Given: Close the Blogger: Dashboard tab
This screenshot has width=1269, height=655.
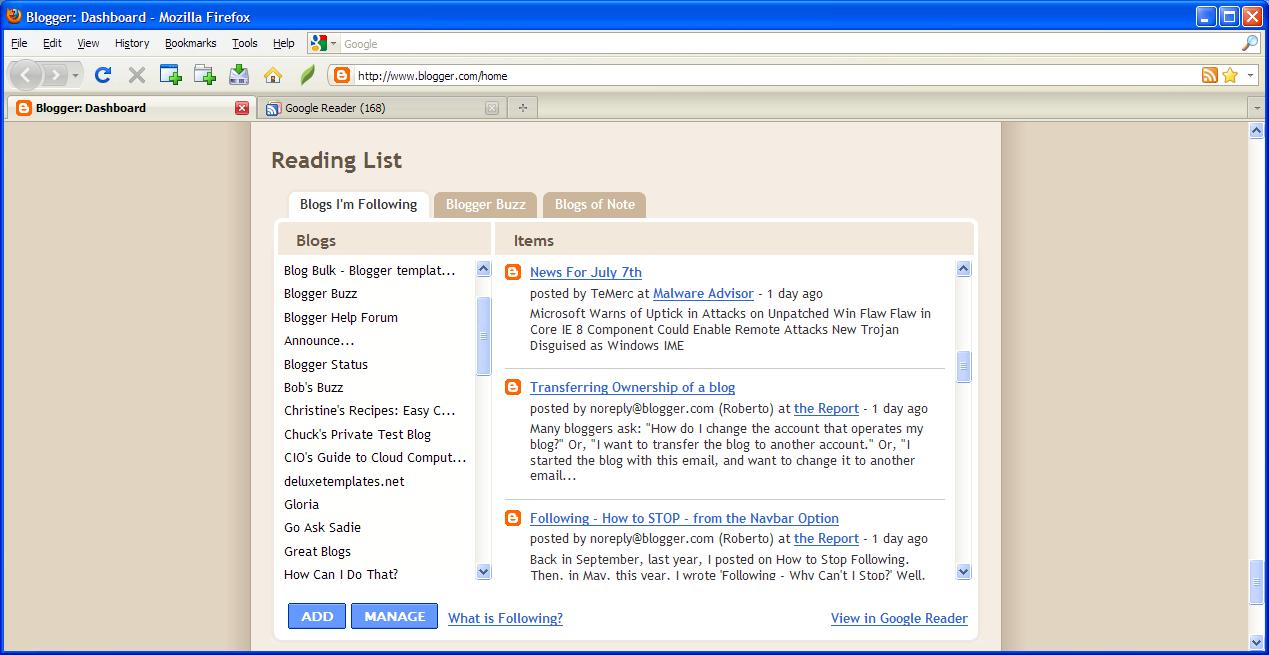Looking at the screenshot, I should tap(242, 108).
